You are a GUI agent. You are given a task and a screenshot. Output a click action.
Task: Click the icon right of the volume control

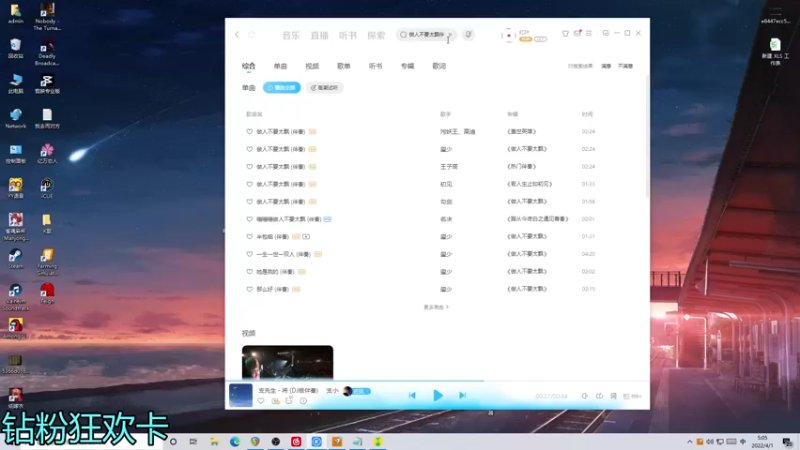pos(599,396)
